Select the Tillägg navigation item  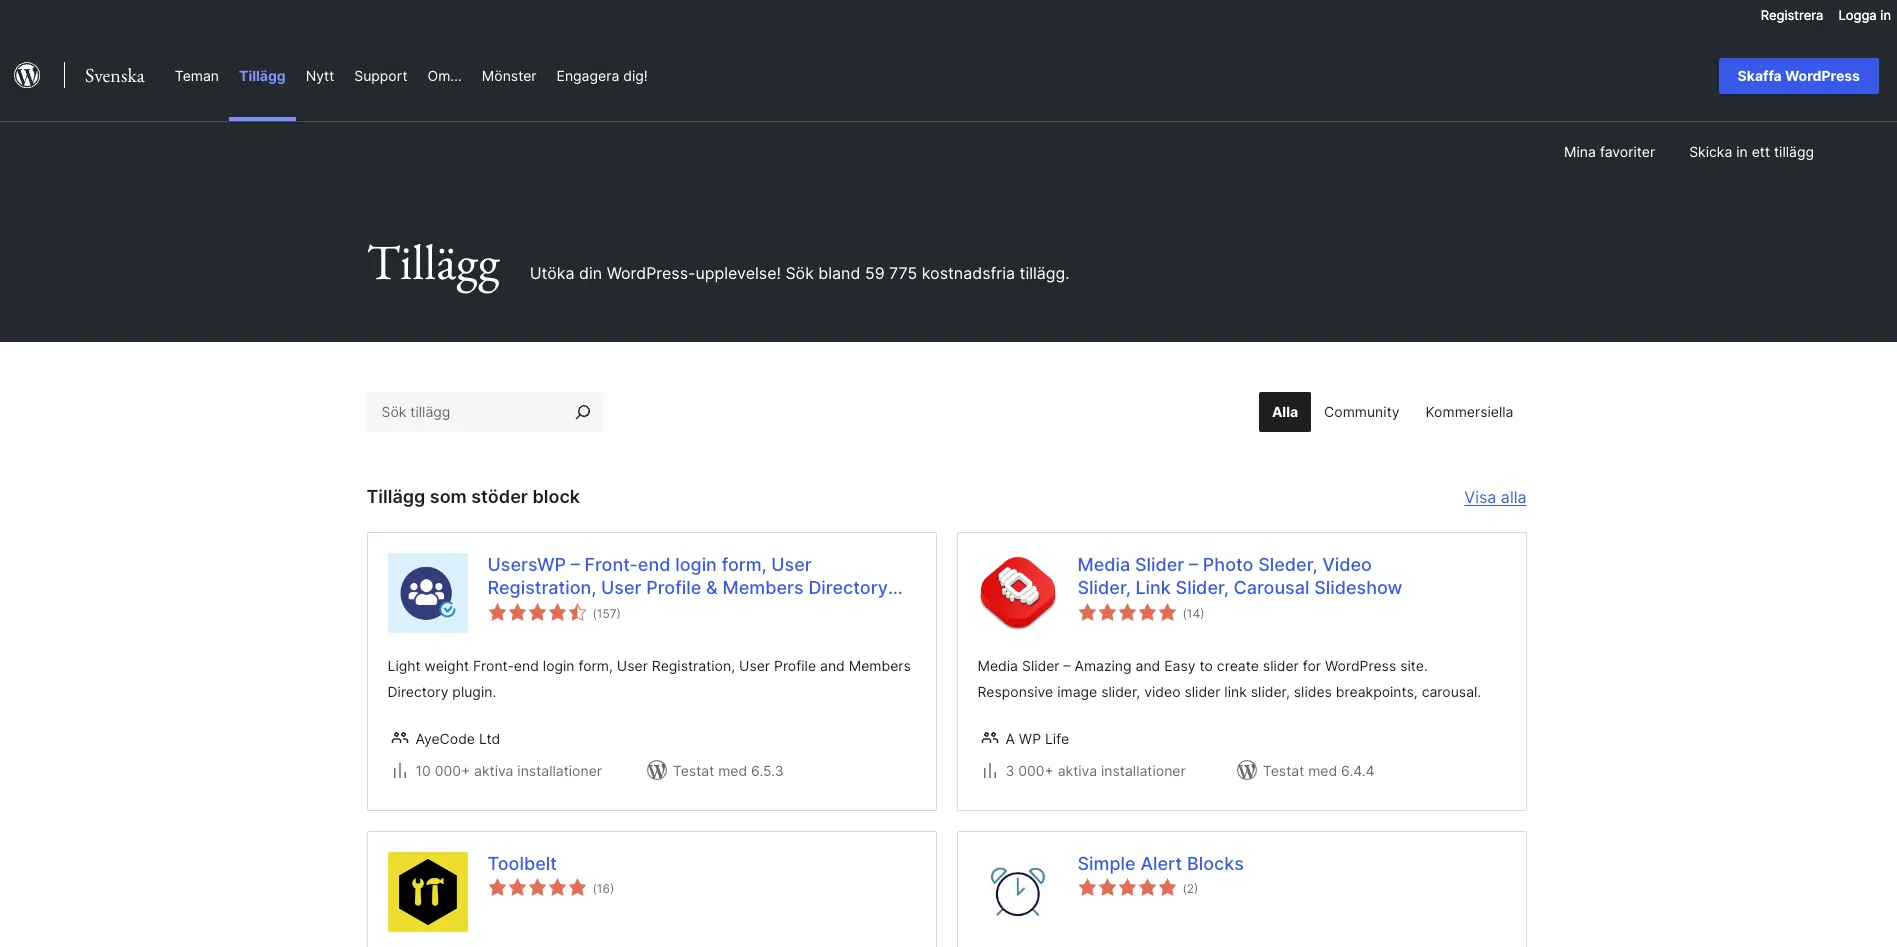[262, 76]
